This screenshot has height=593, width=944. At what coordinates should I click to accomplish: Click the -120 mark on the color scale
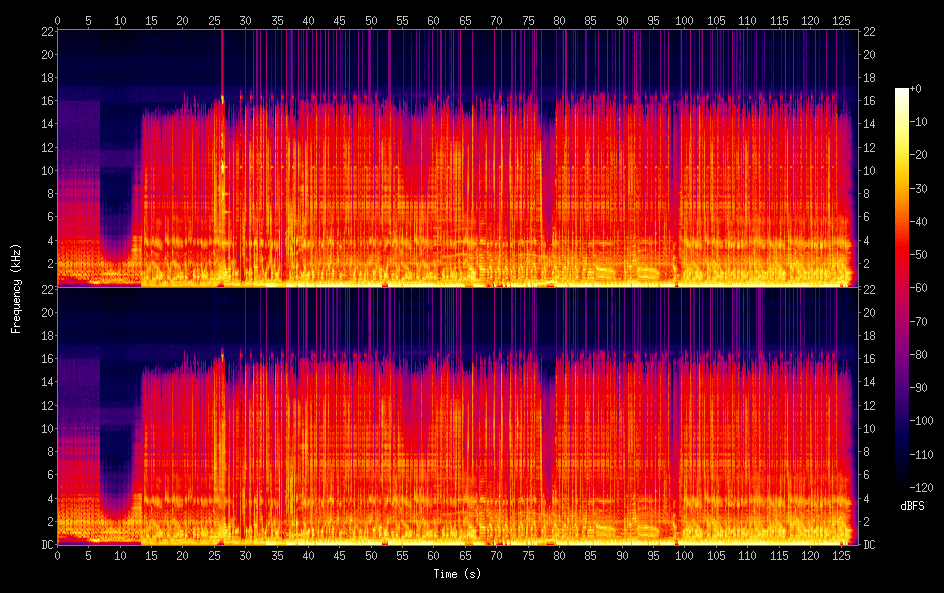921,487
